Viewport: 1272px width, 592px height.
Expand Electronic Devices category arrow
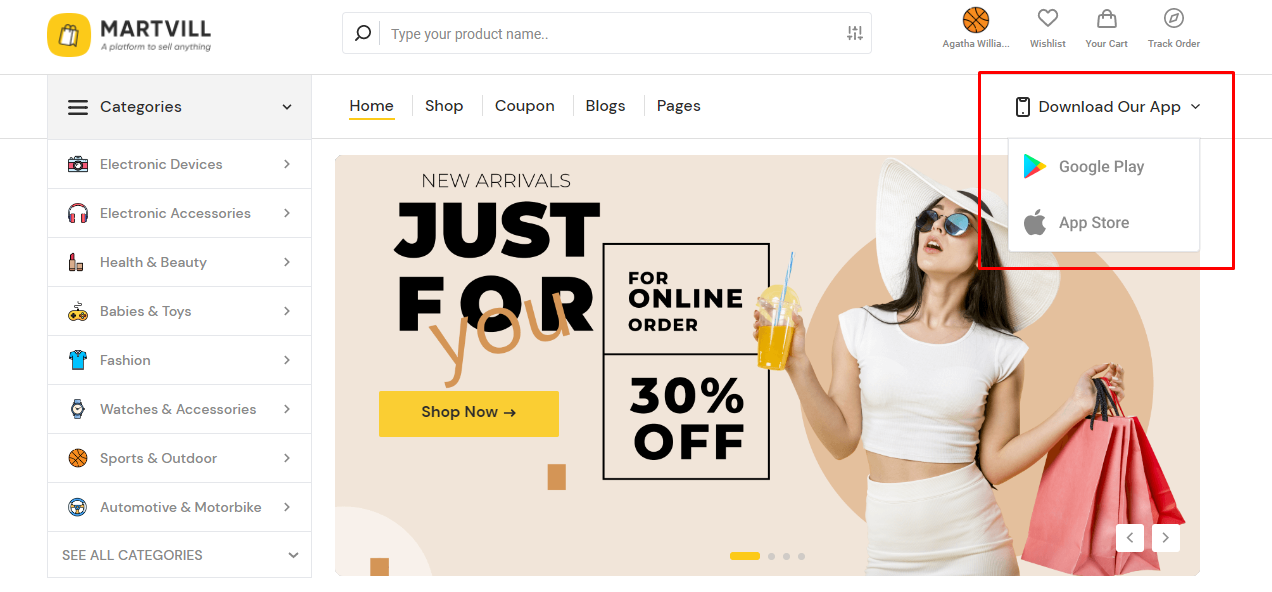[287, 164]
